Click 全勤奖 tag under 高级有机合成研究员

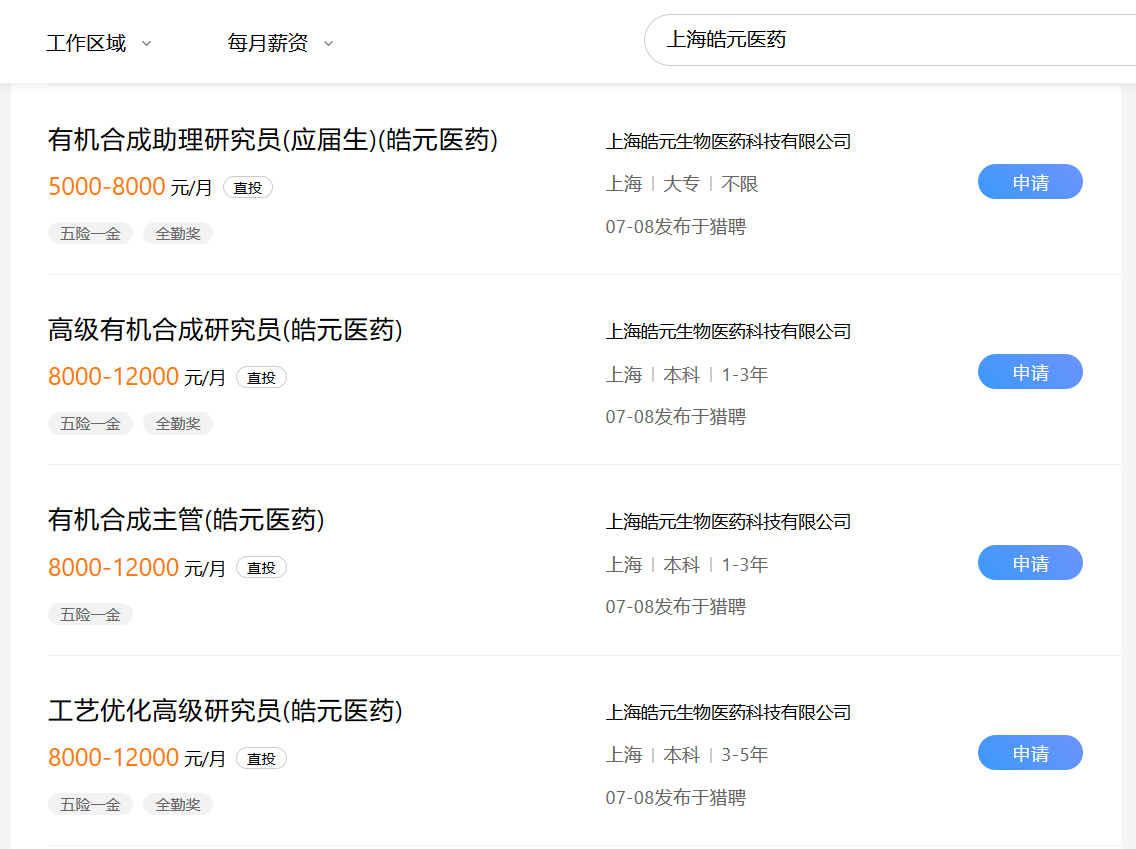(178, 424)
